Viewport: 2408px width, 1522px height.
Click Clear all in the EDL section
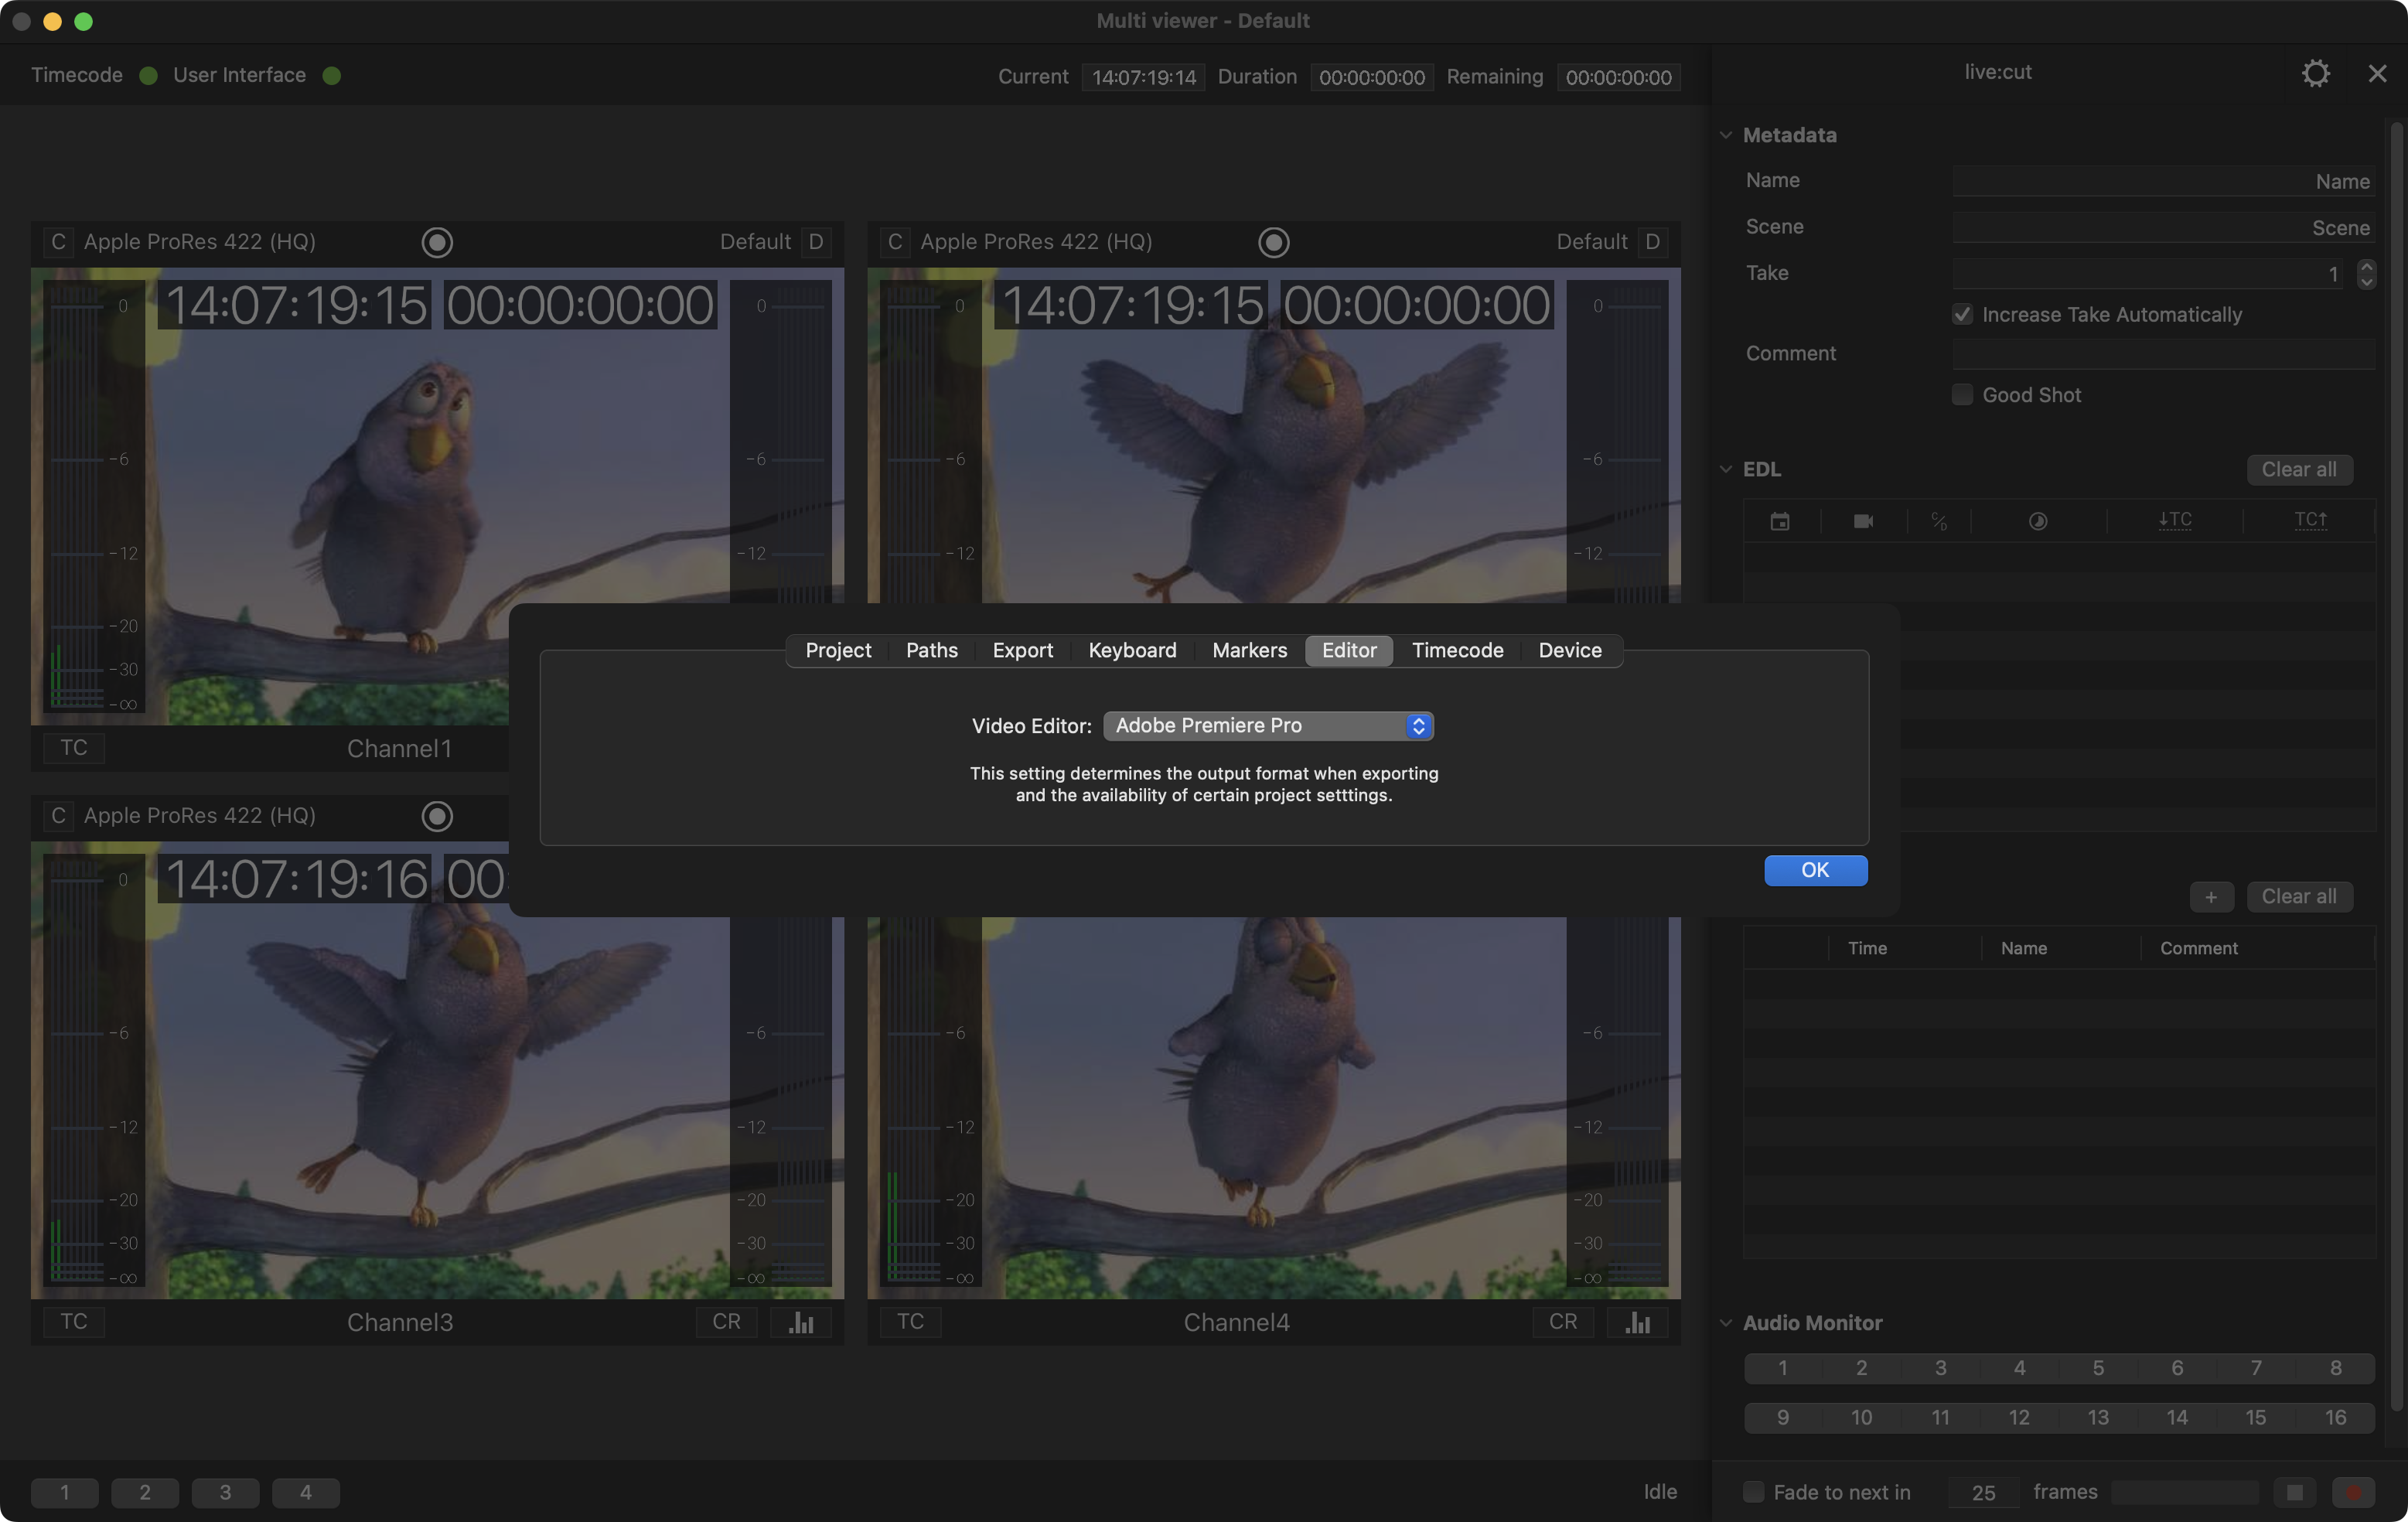click(x=2299, y=469)
